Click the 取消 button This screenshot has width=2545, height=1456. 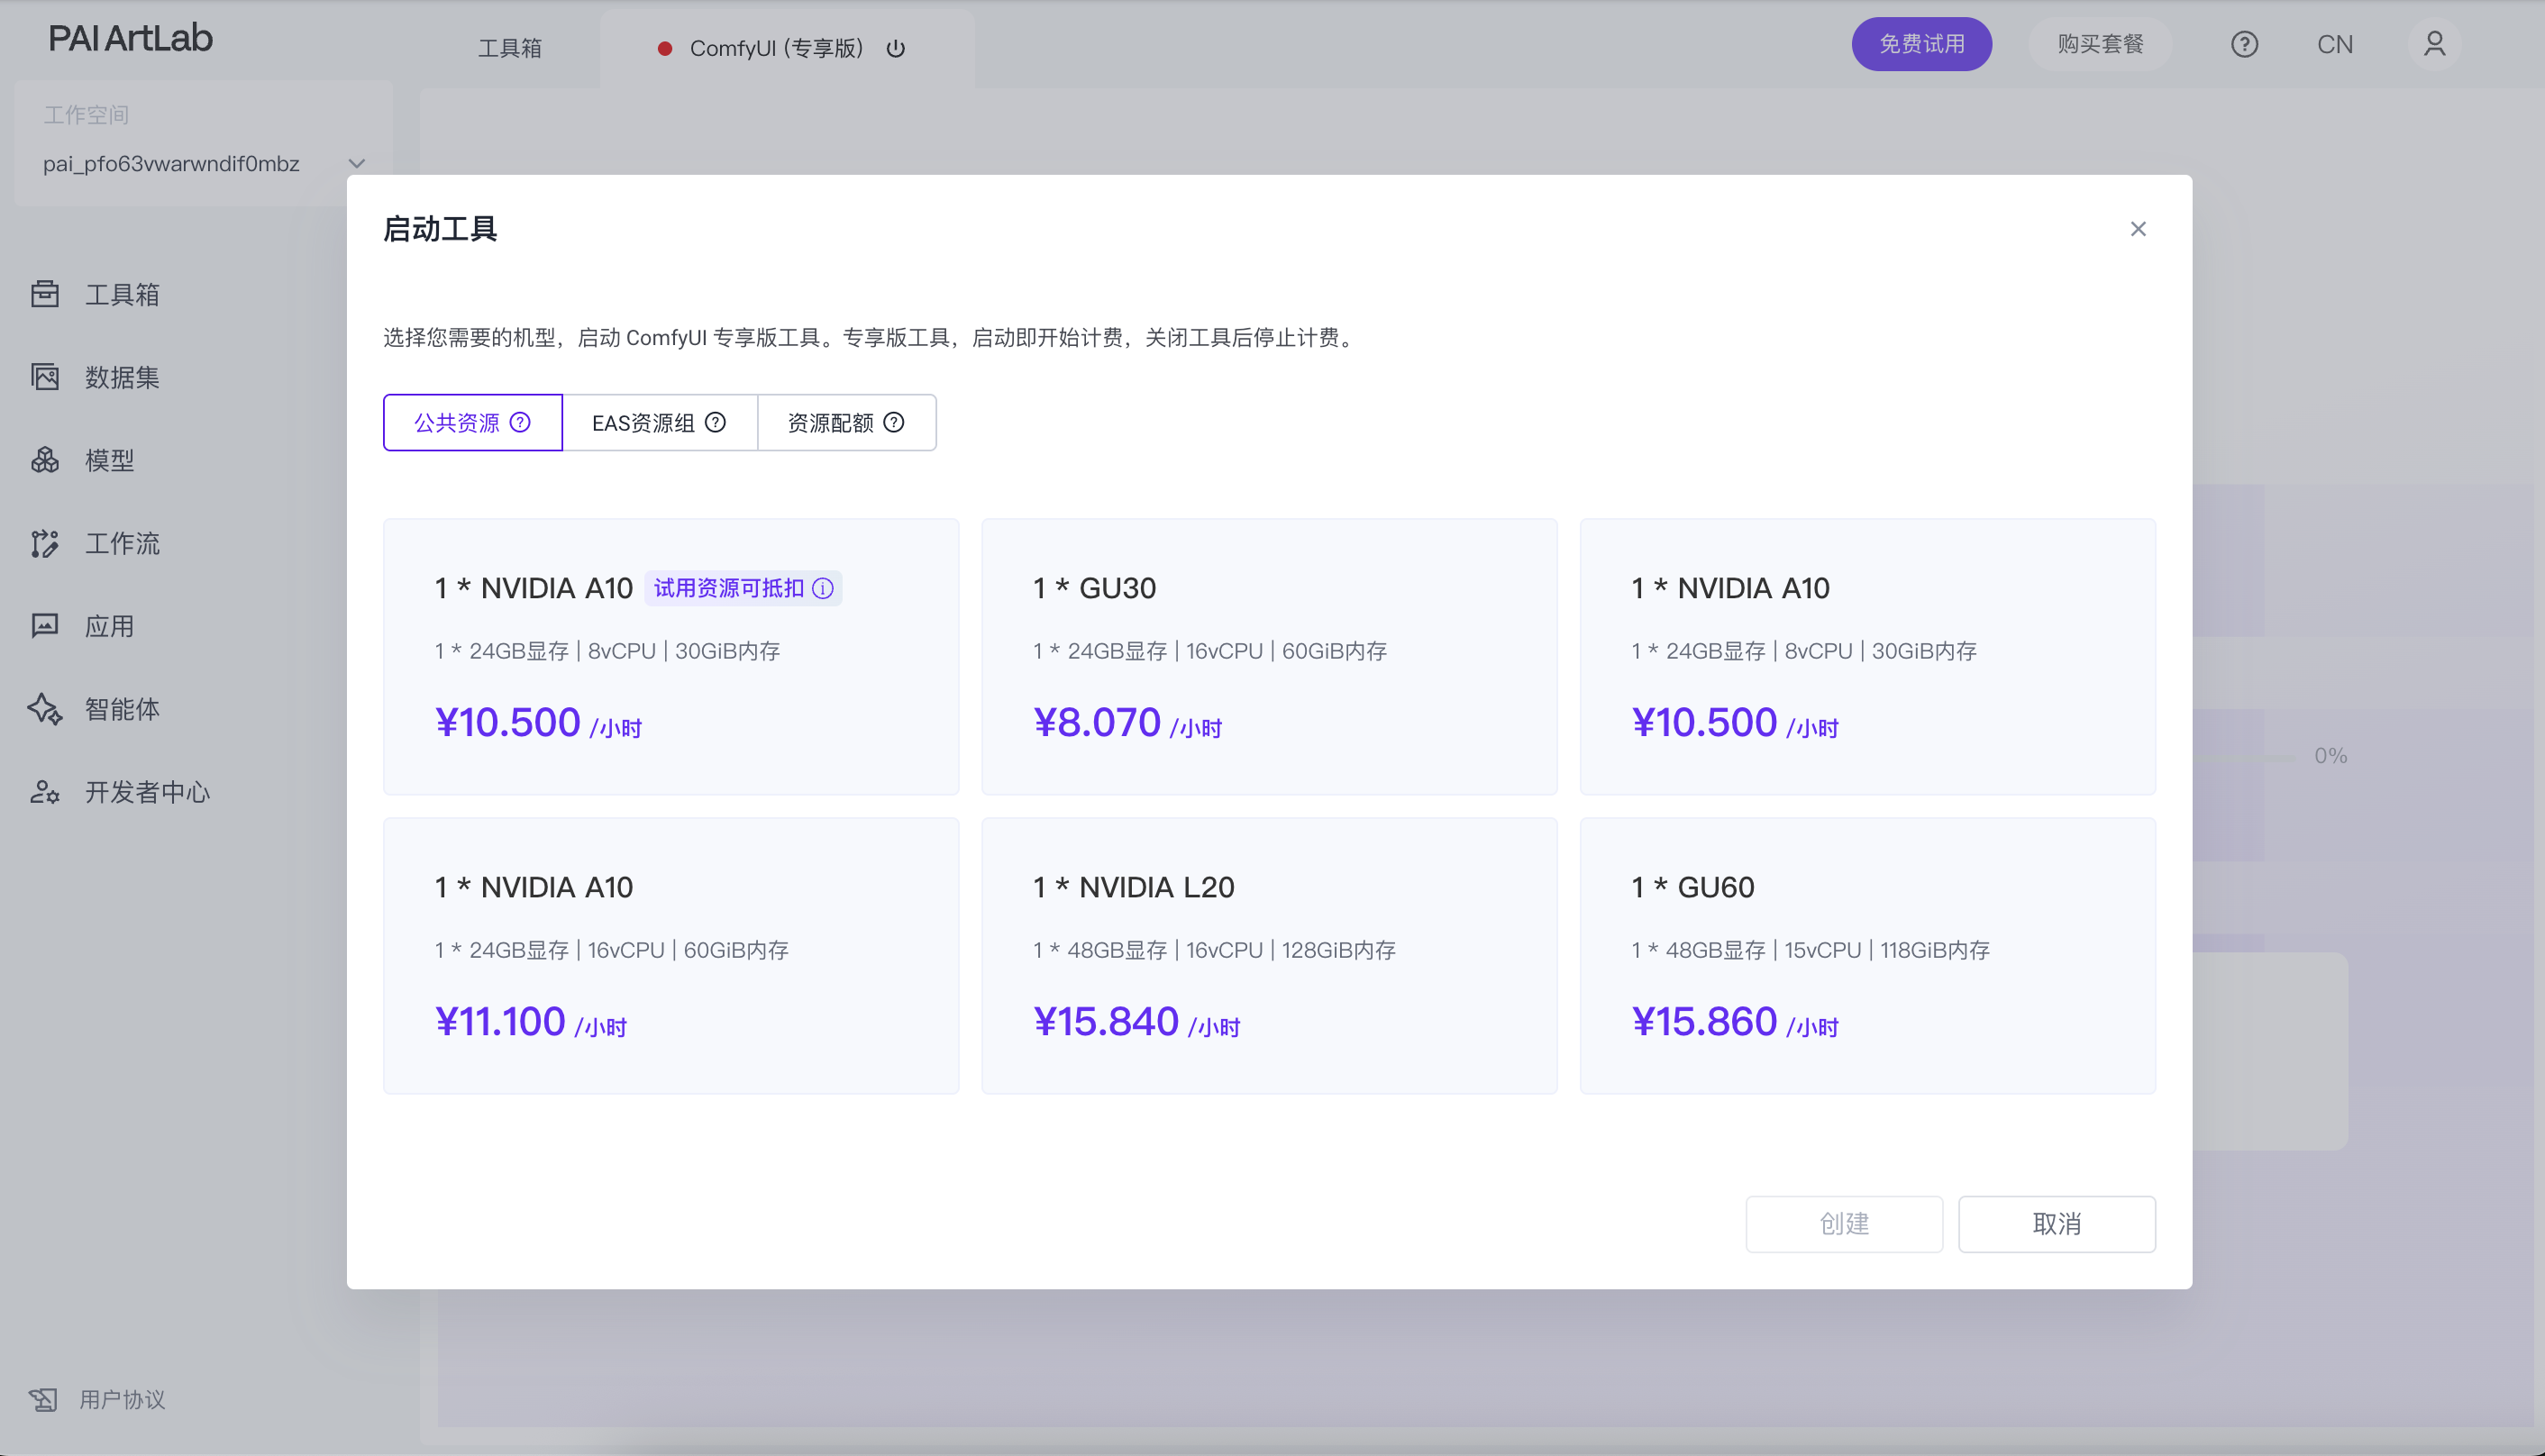point(2056,1223)
